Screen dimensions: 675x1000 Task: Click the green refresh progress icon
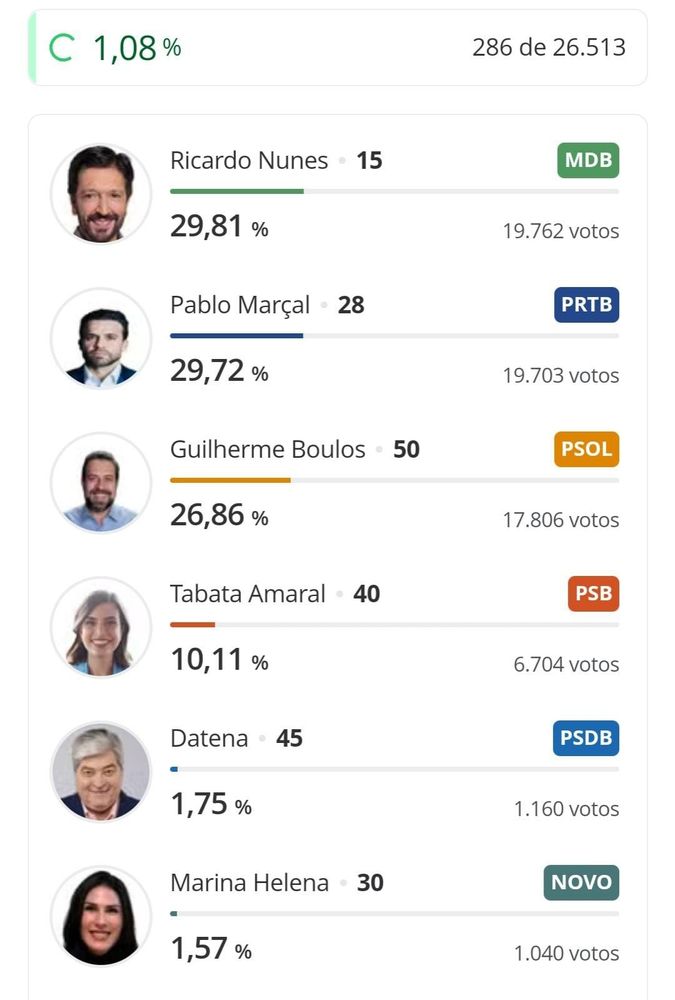(x=62, y=48)
